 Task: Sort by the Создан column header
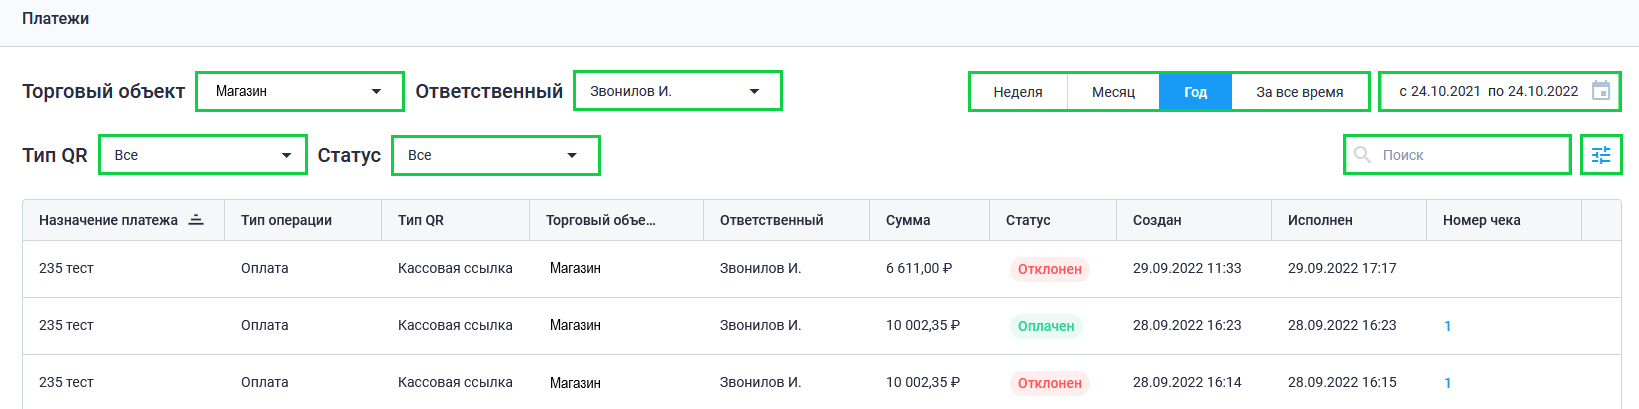click(x=1157, y=220)
